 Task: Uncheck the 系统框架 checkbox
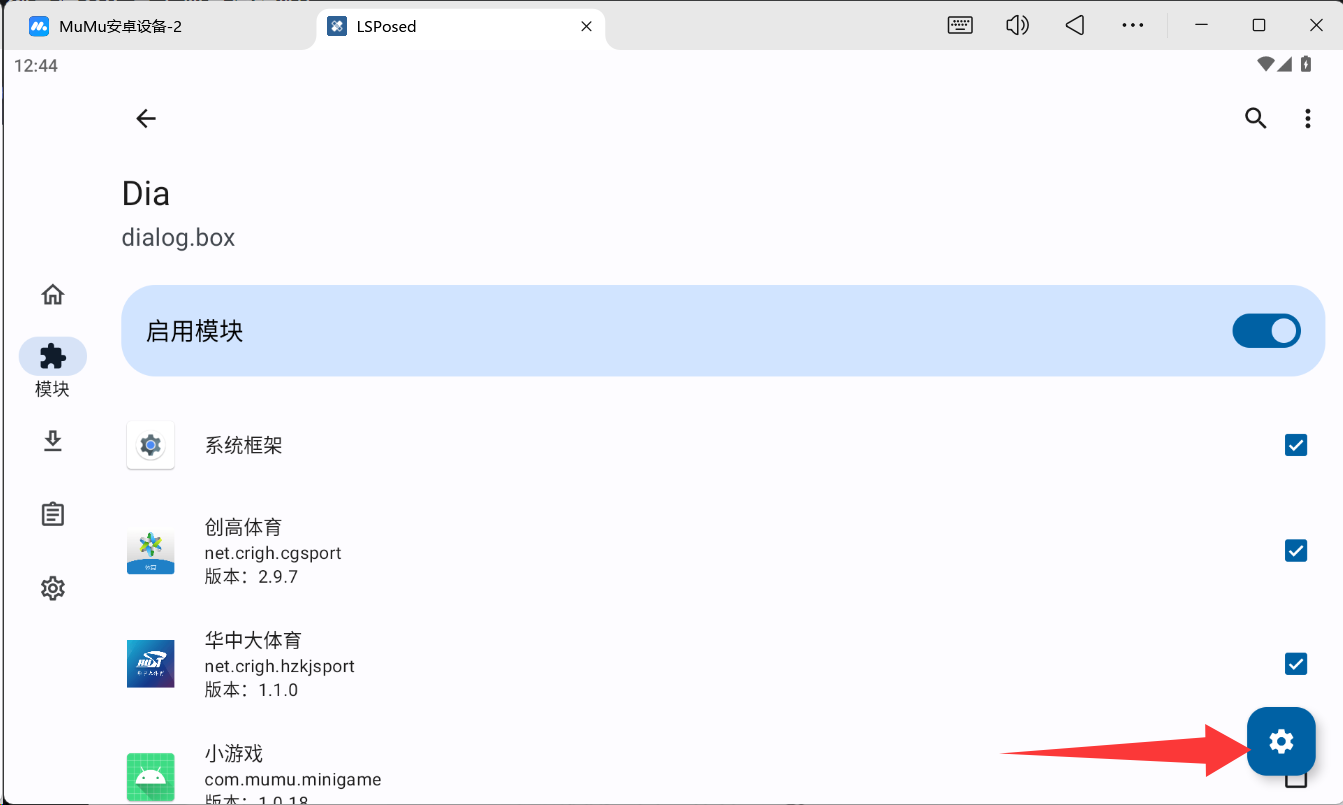(x=1295, y=445)
